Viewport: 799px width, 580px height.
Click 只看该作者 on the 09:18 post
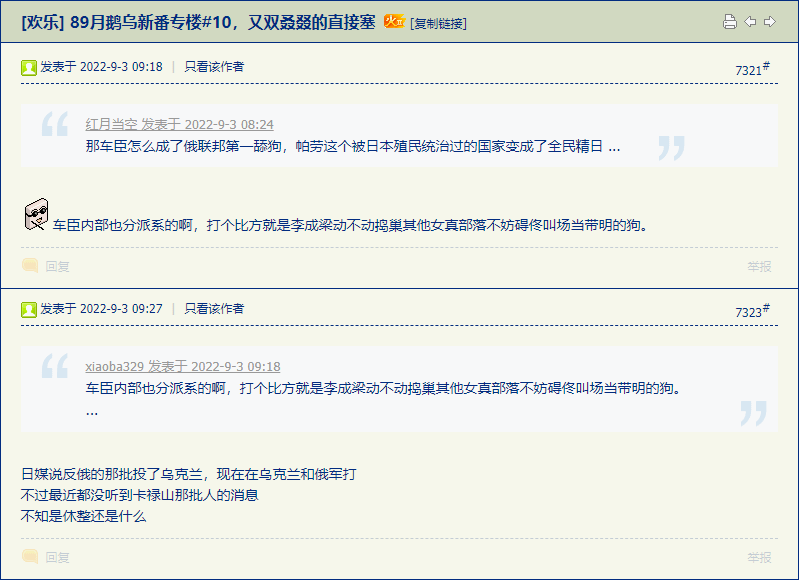[214, 67]
